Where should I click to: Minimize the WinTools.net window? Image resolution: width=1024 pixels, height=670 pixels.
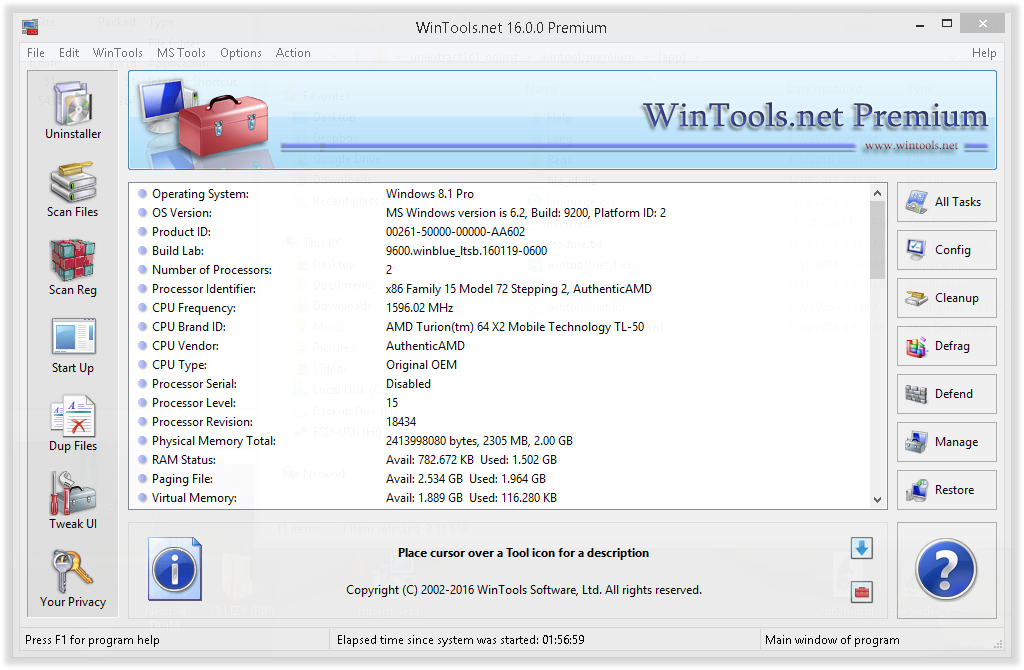coord(920,25)
